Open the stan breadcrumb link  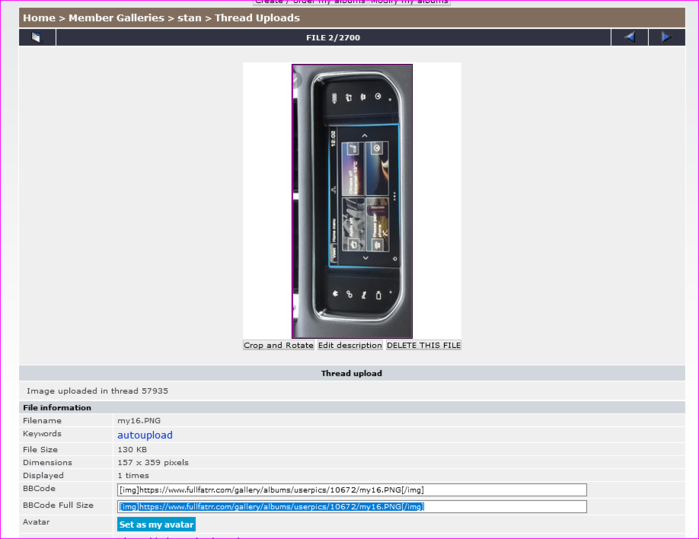(189, 18)
